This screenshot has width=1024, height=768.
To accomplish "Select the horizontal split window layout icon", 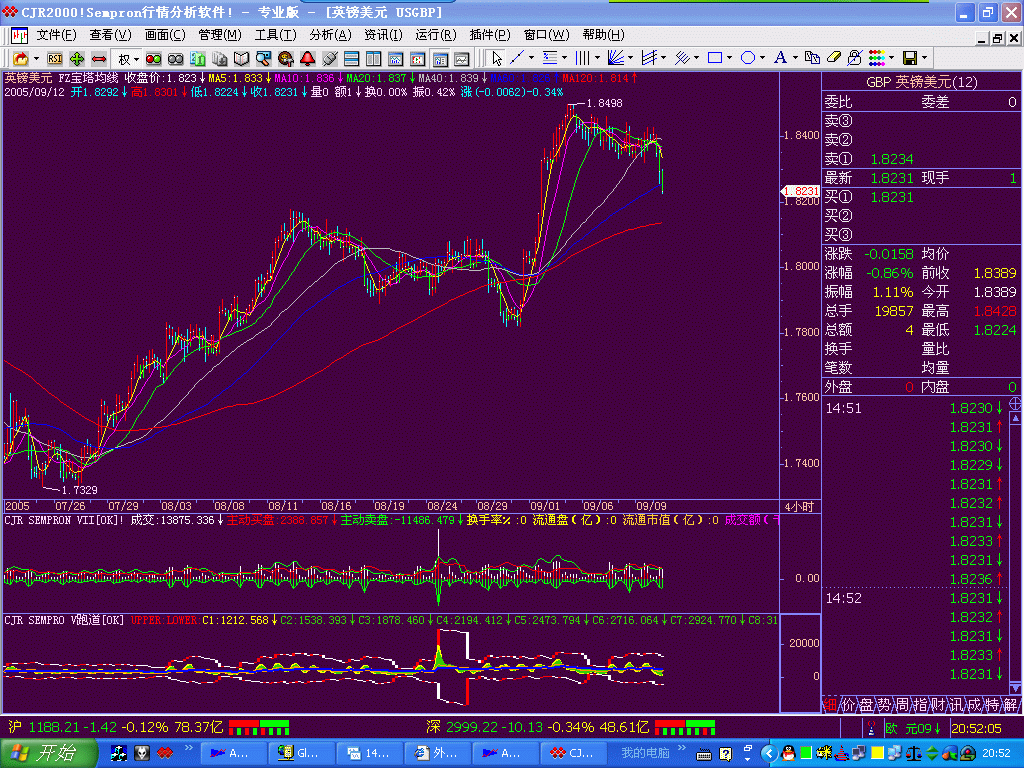I will (351, 59).
